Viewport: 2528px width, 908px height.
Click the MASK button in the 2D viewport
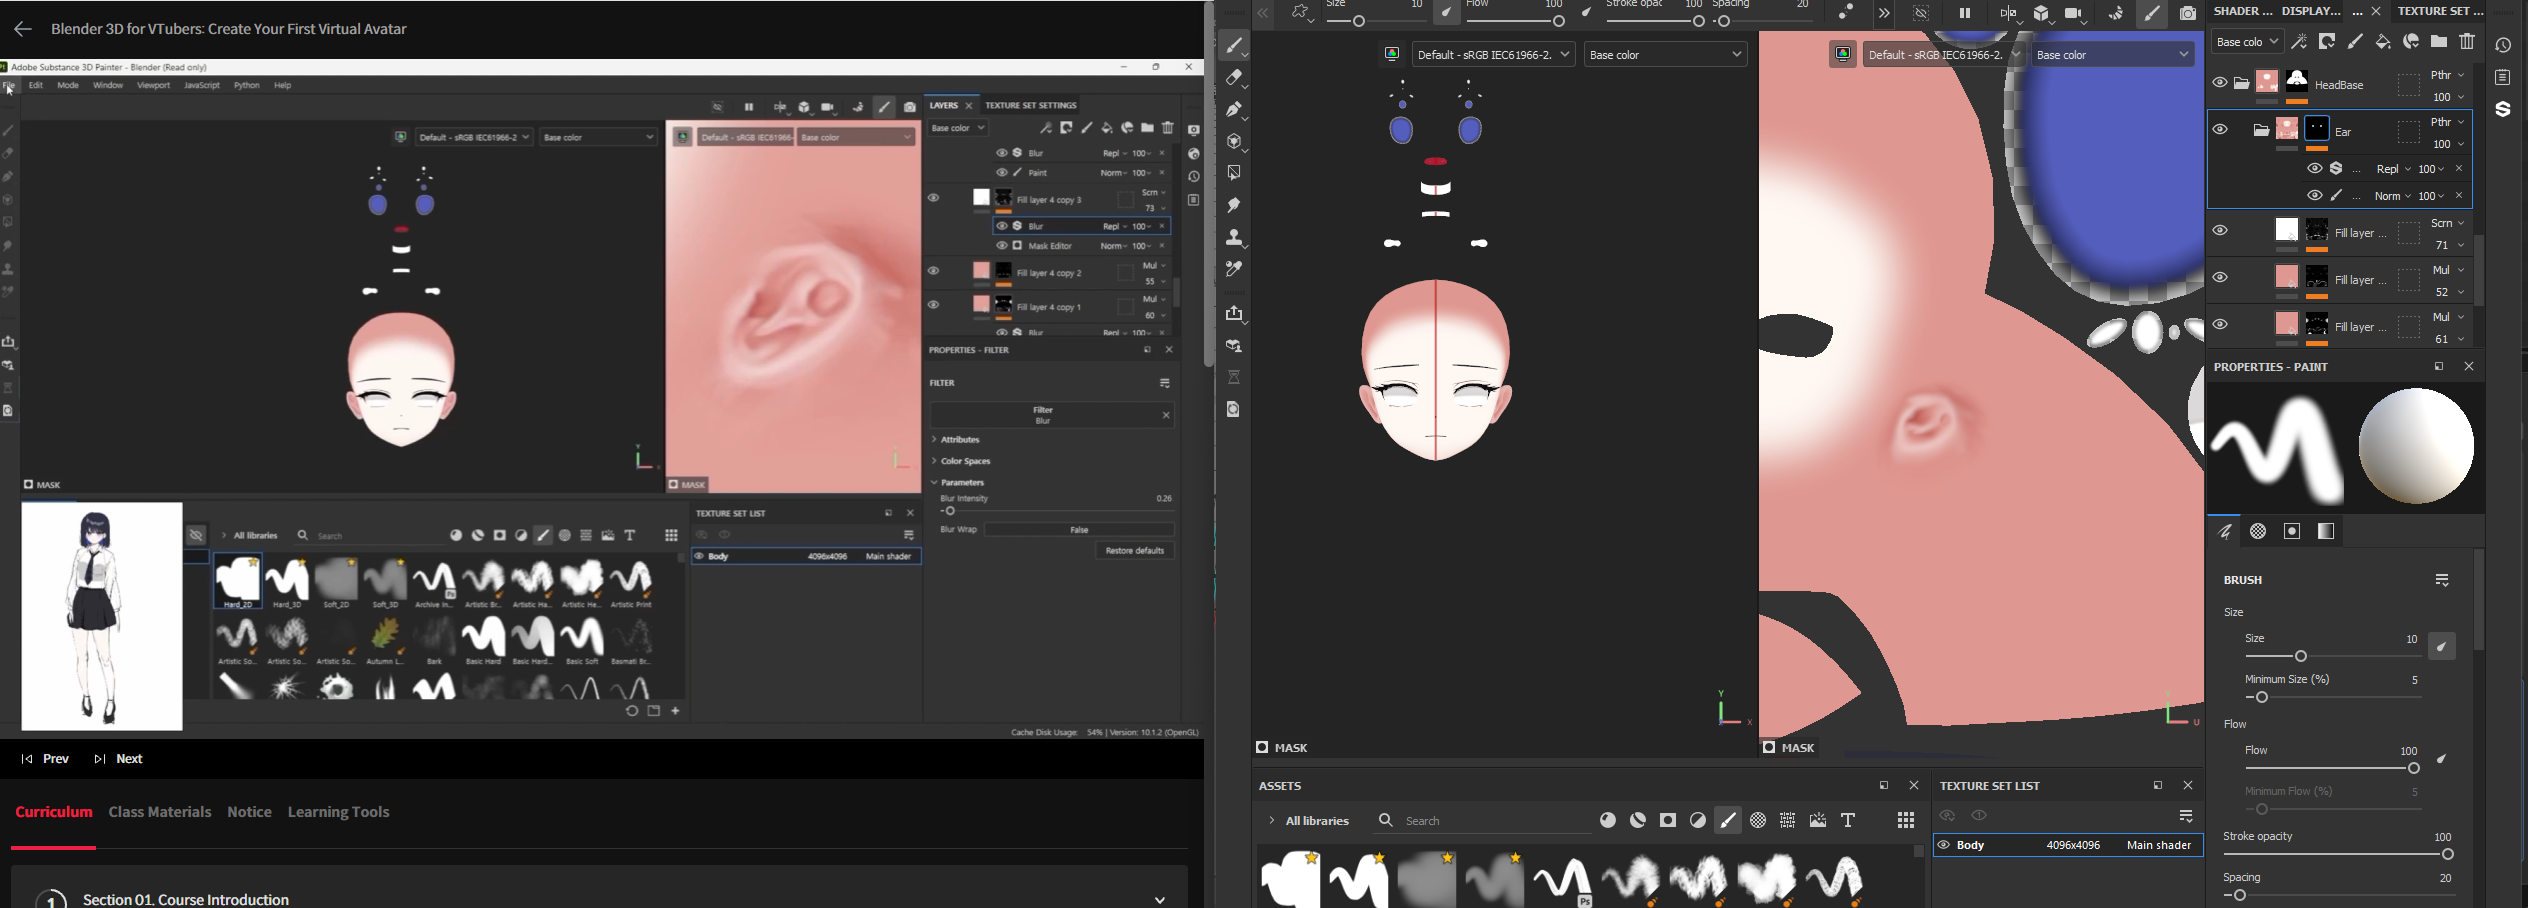(1788, 748)
